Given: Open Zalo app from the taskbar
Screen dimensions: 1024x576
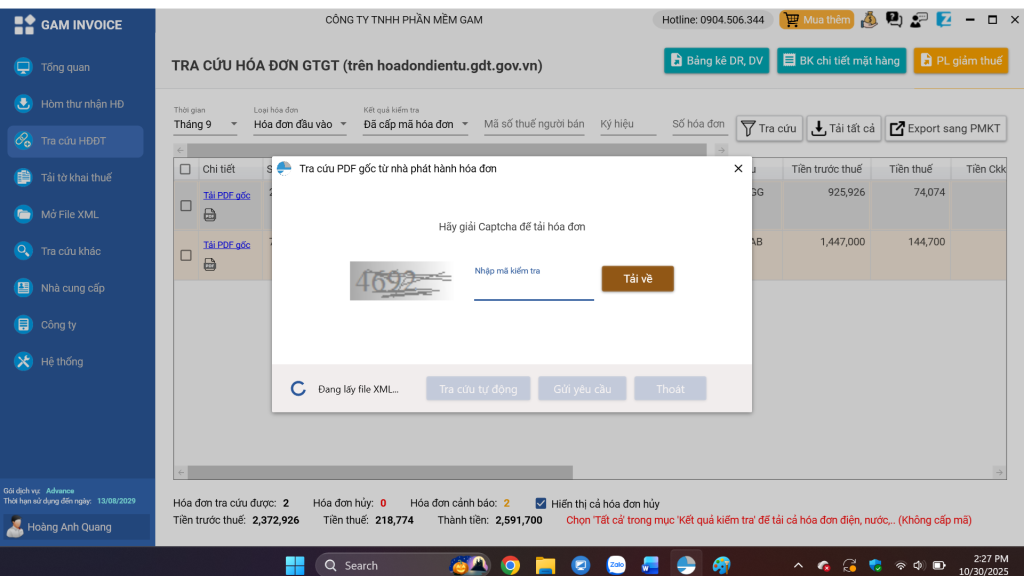Looking at the screenshot, I should pyautogui.click(x=616, y=565).
